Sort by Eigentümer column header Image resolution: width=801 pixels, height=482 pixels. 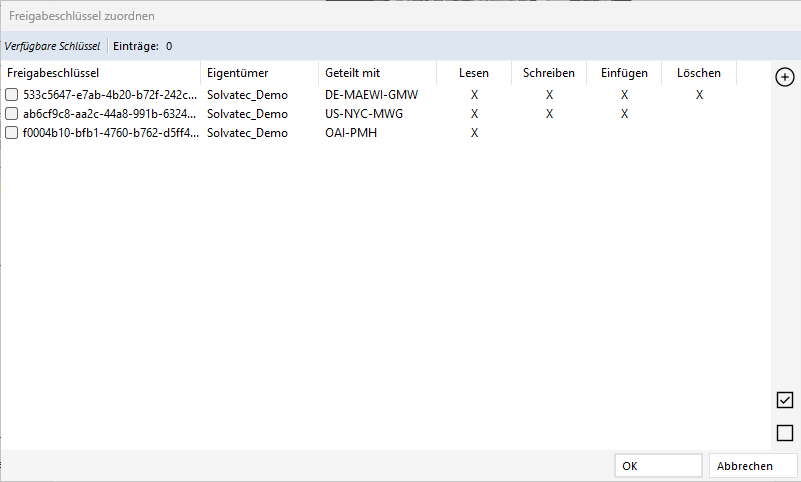[236, 73]
